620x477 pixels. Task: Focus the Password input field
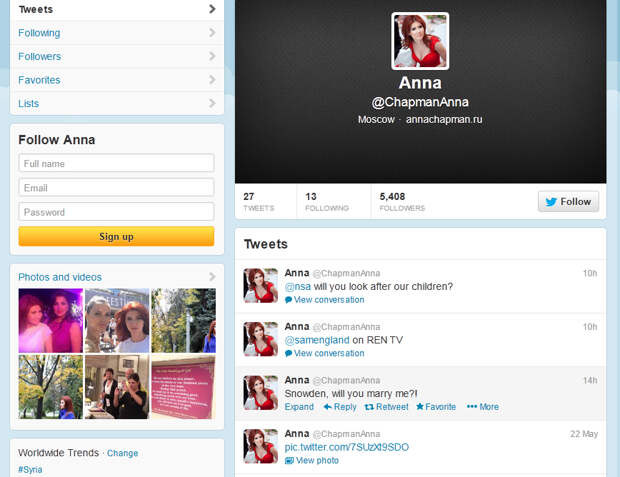(x=116, y=212)
